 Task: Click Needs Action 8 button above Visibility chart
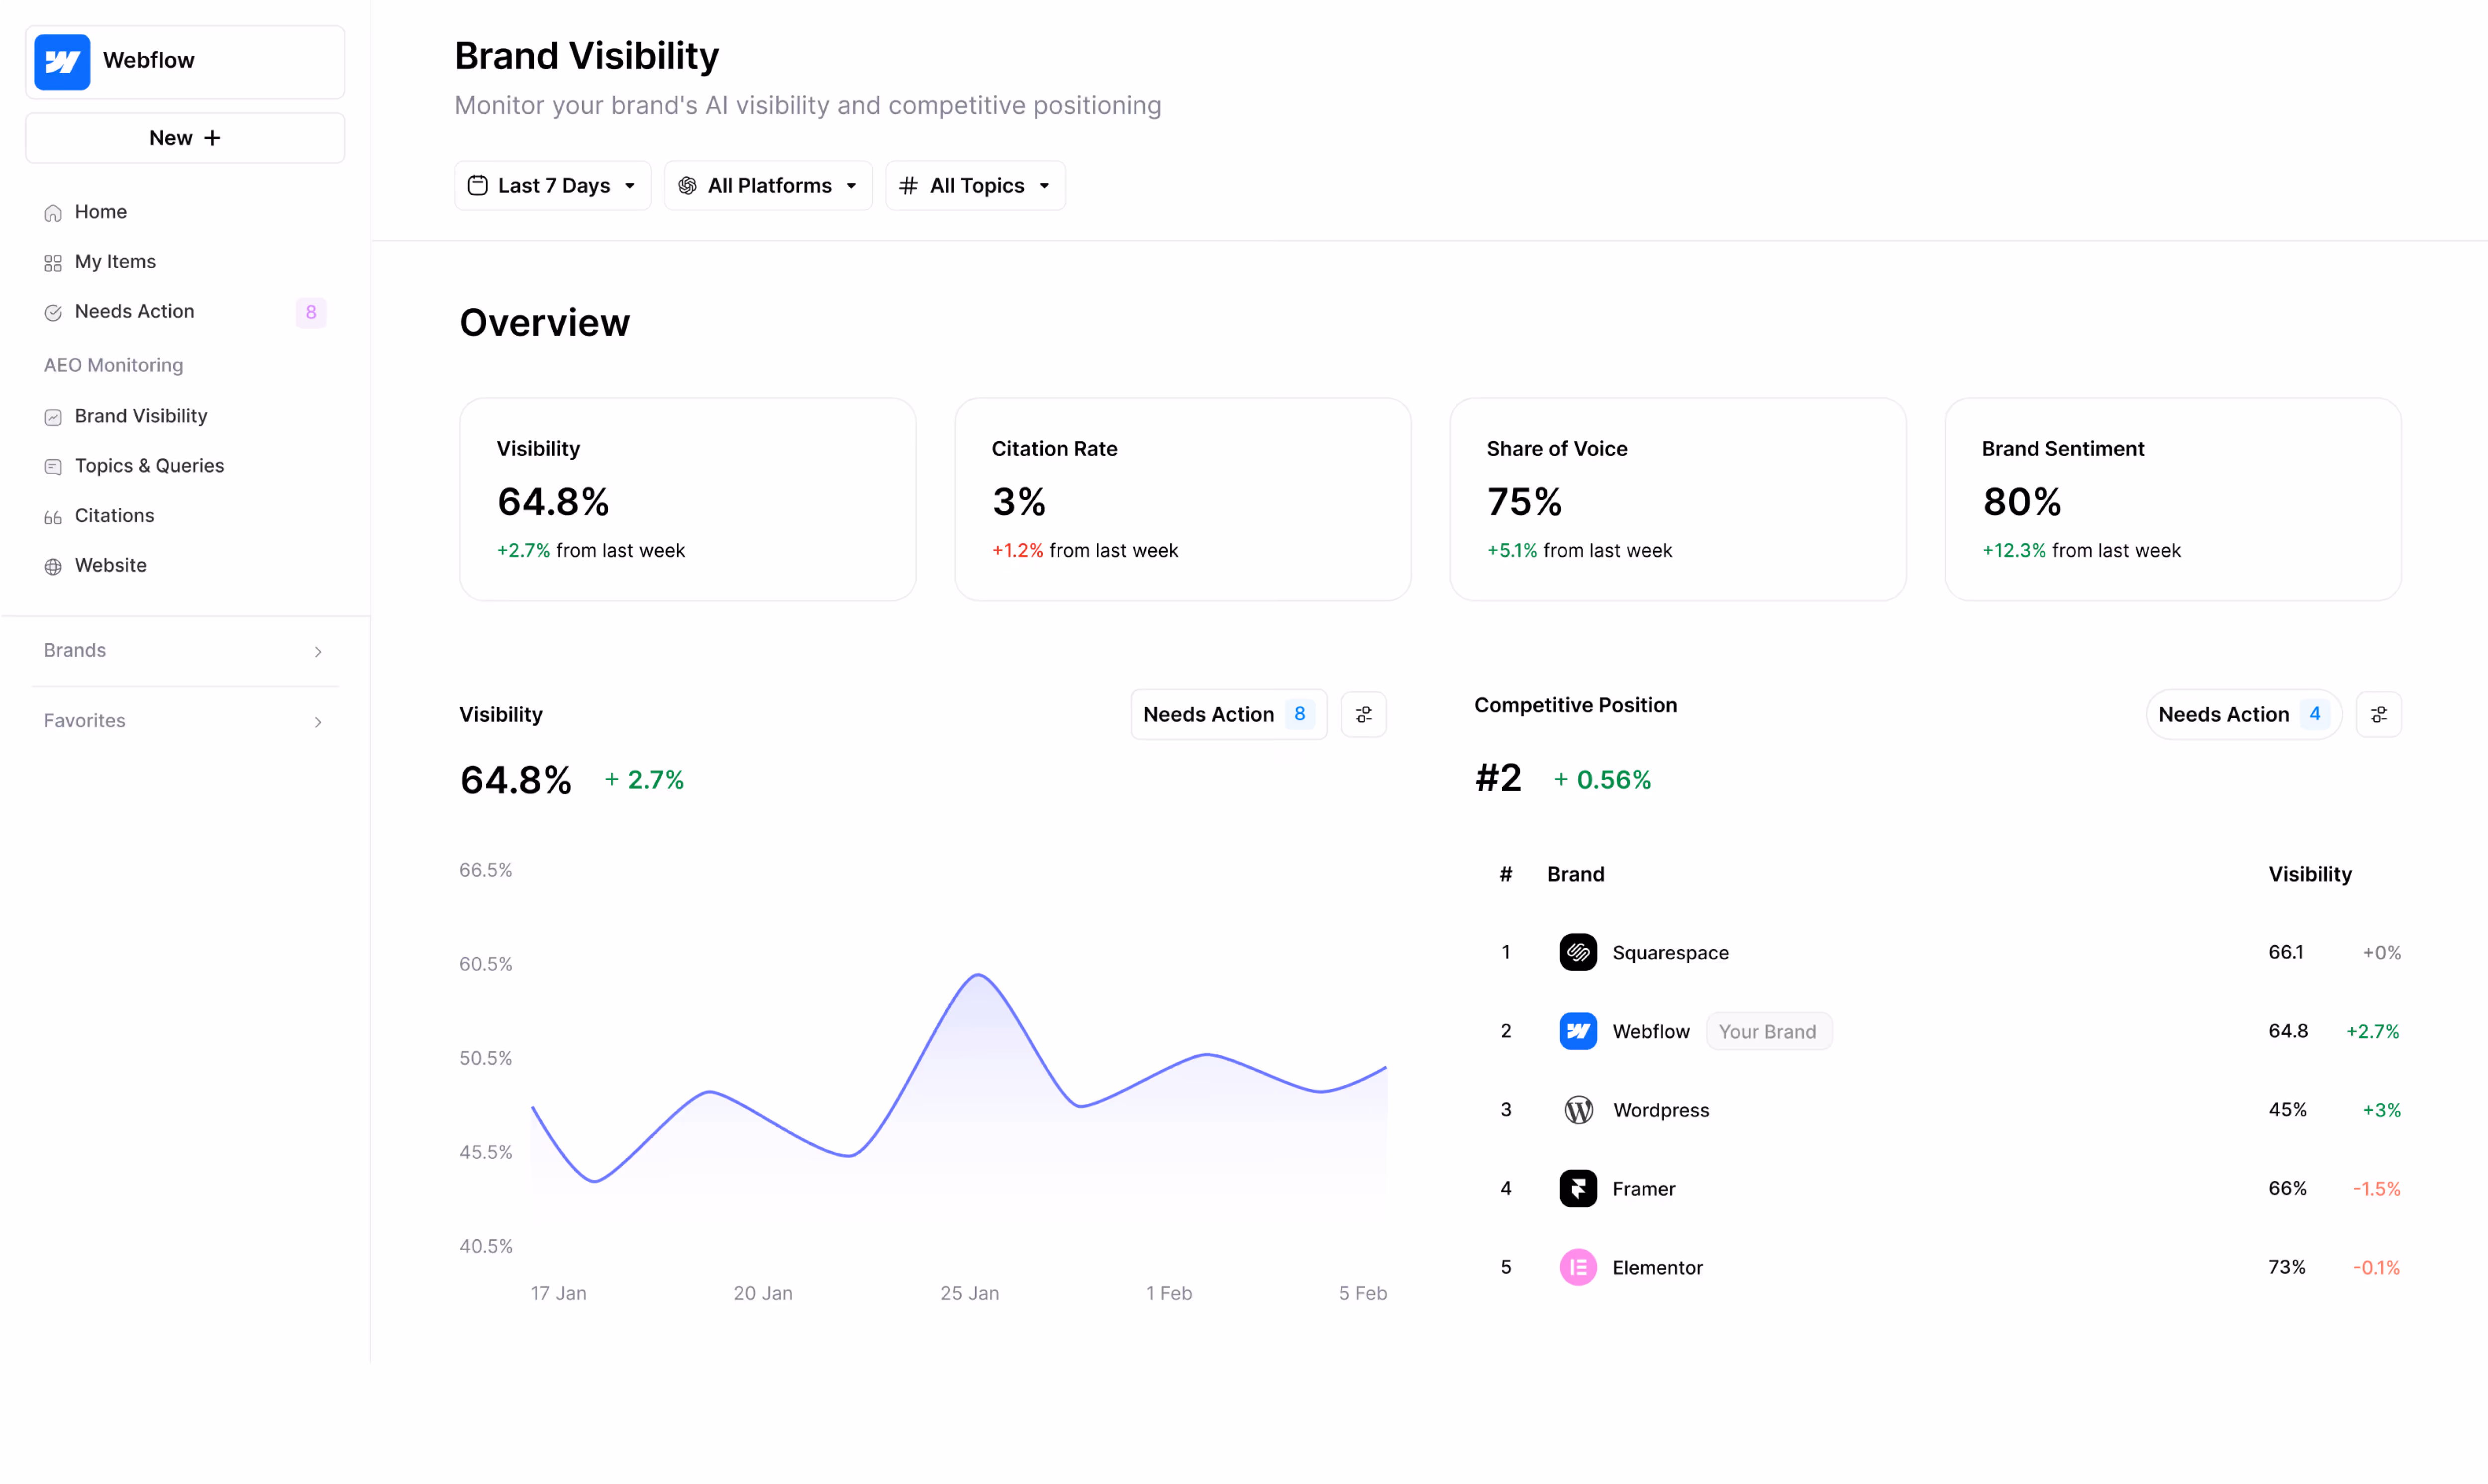(1229, 714)
